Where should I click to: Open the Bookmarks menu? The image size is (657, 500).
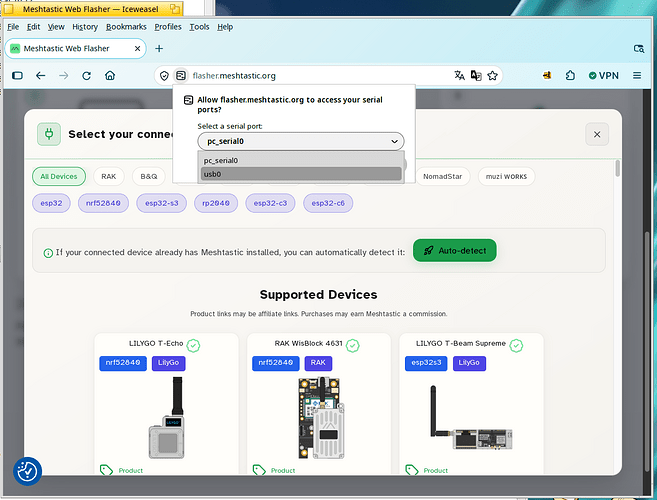pos(126,27)
